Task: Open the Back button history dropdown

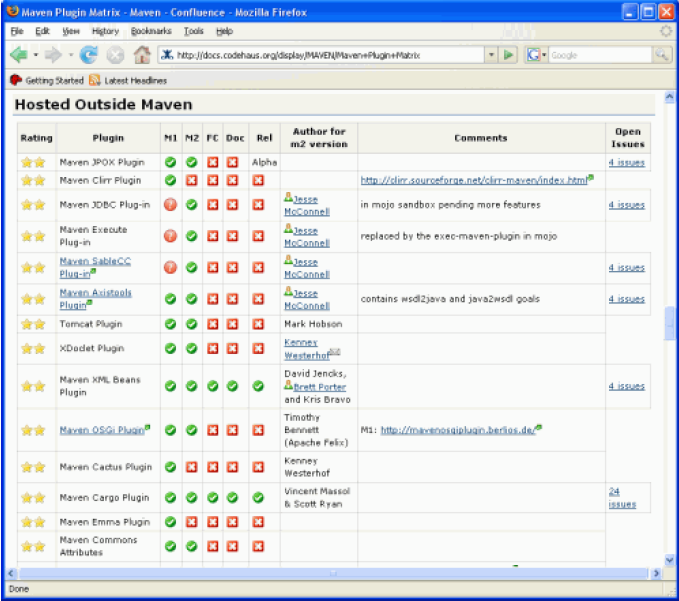Action: [36, 55]
